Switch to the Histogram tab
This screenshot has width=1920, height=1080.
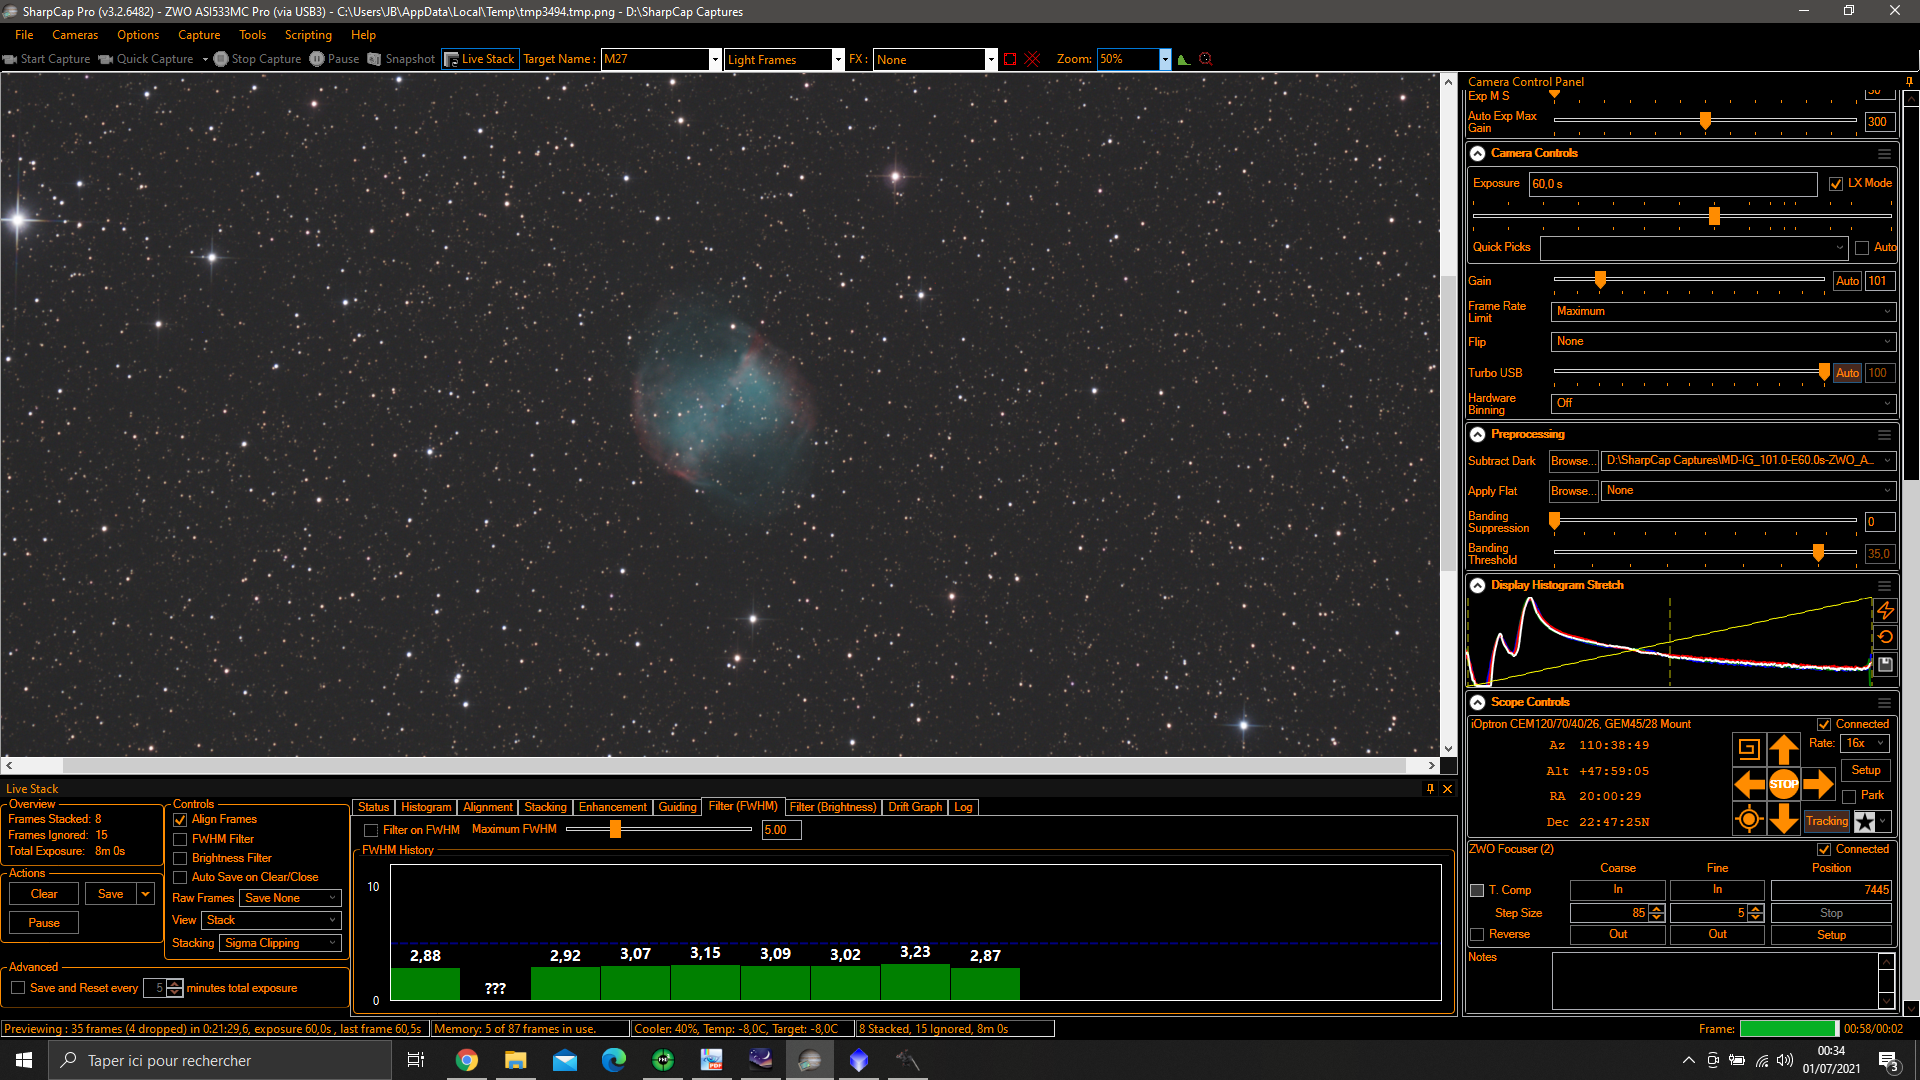point(426,807)
